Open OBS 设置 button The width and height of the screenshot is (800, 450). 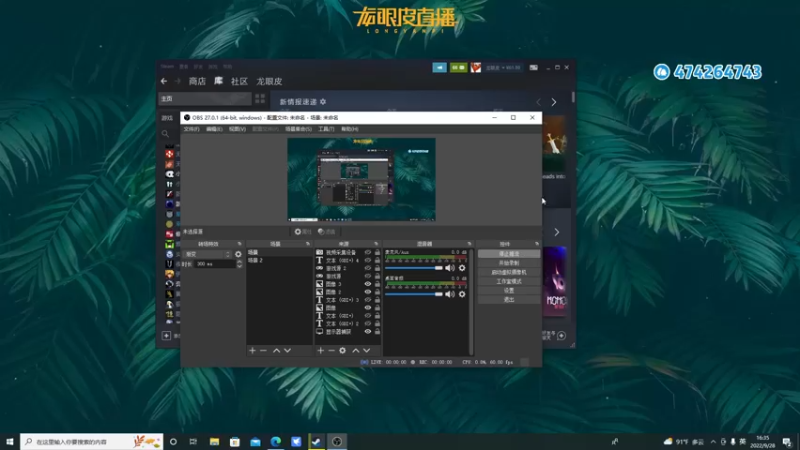pos(509,290)
